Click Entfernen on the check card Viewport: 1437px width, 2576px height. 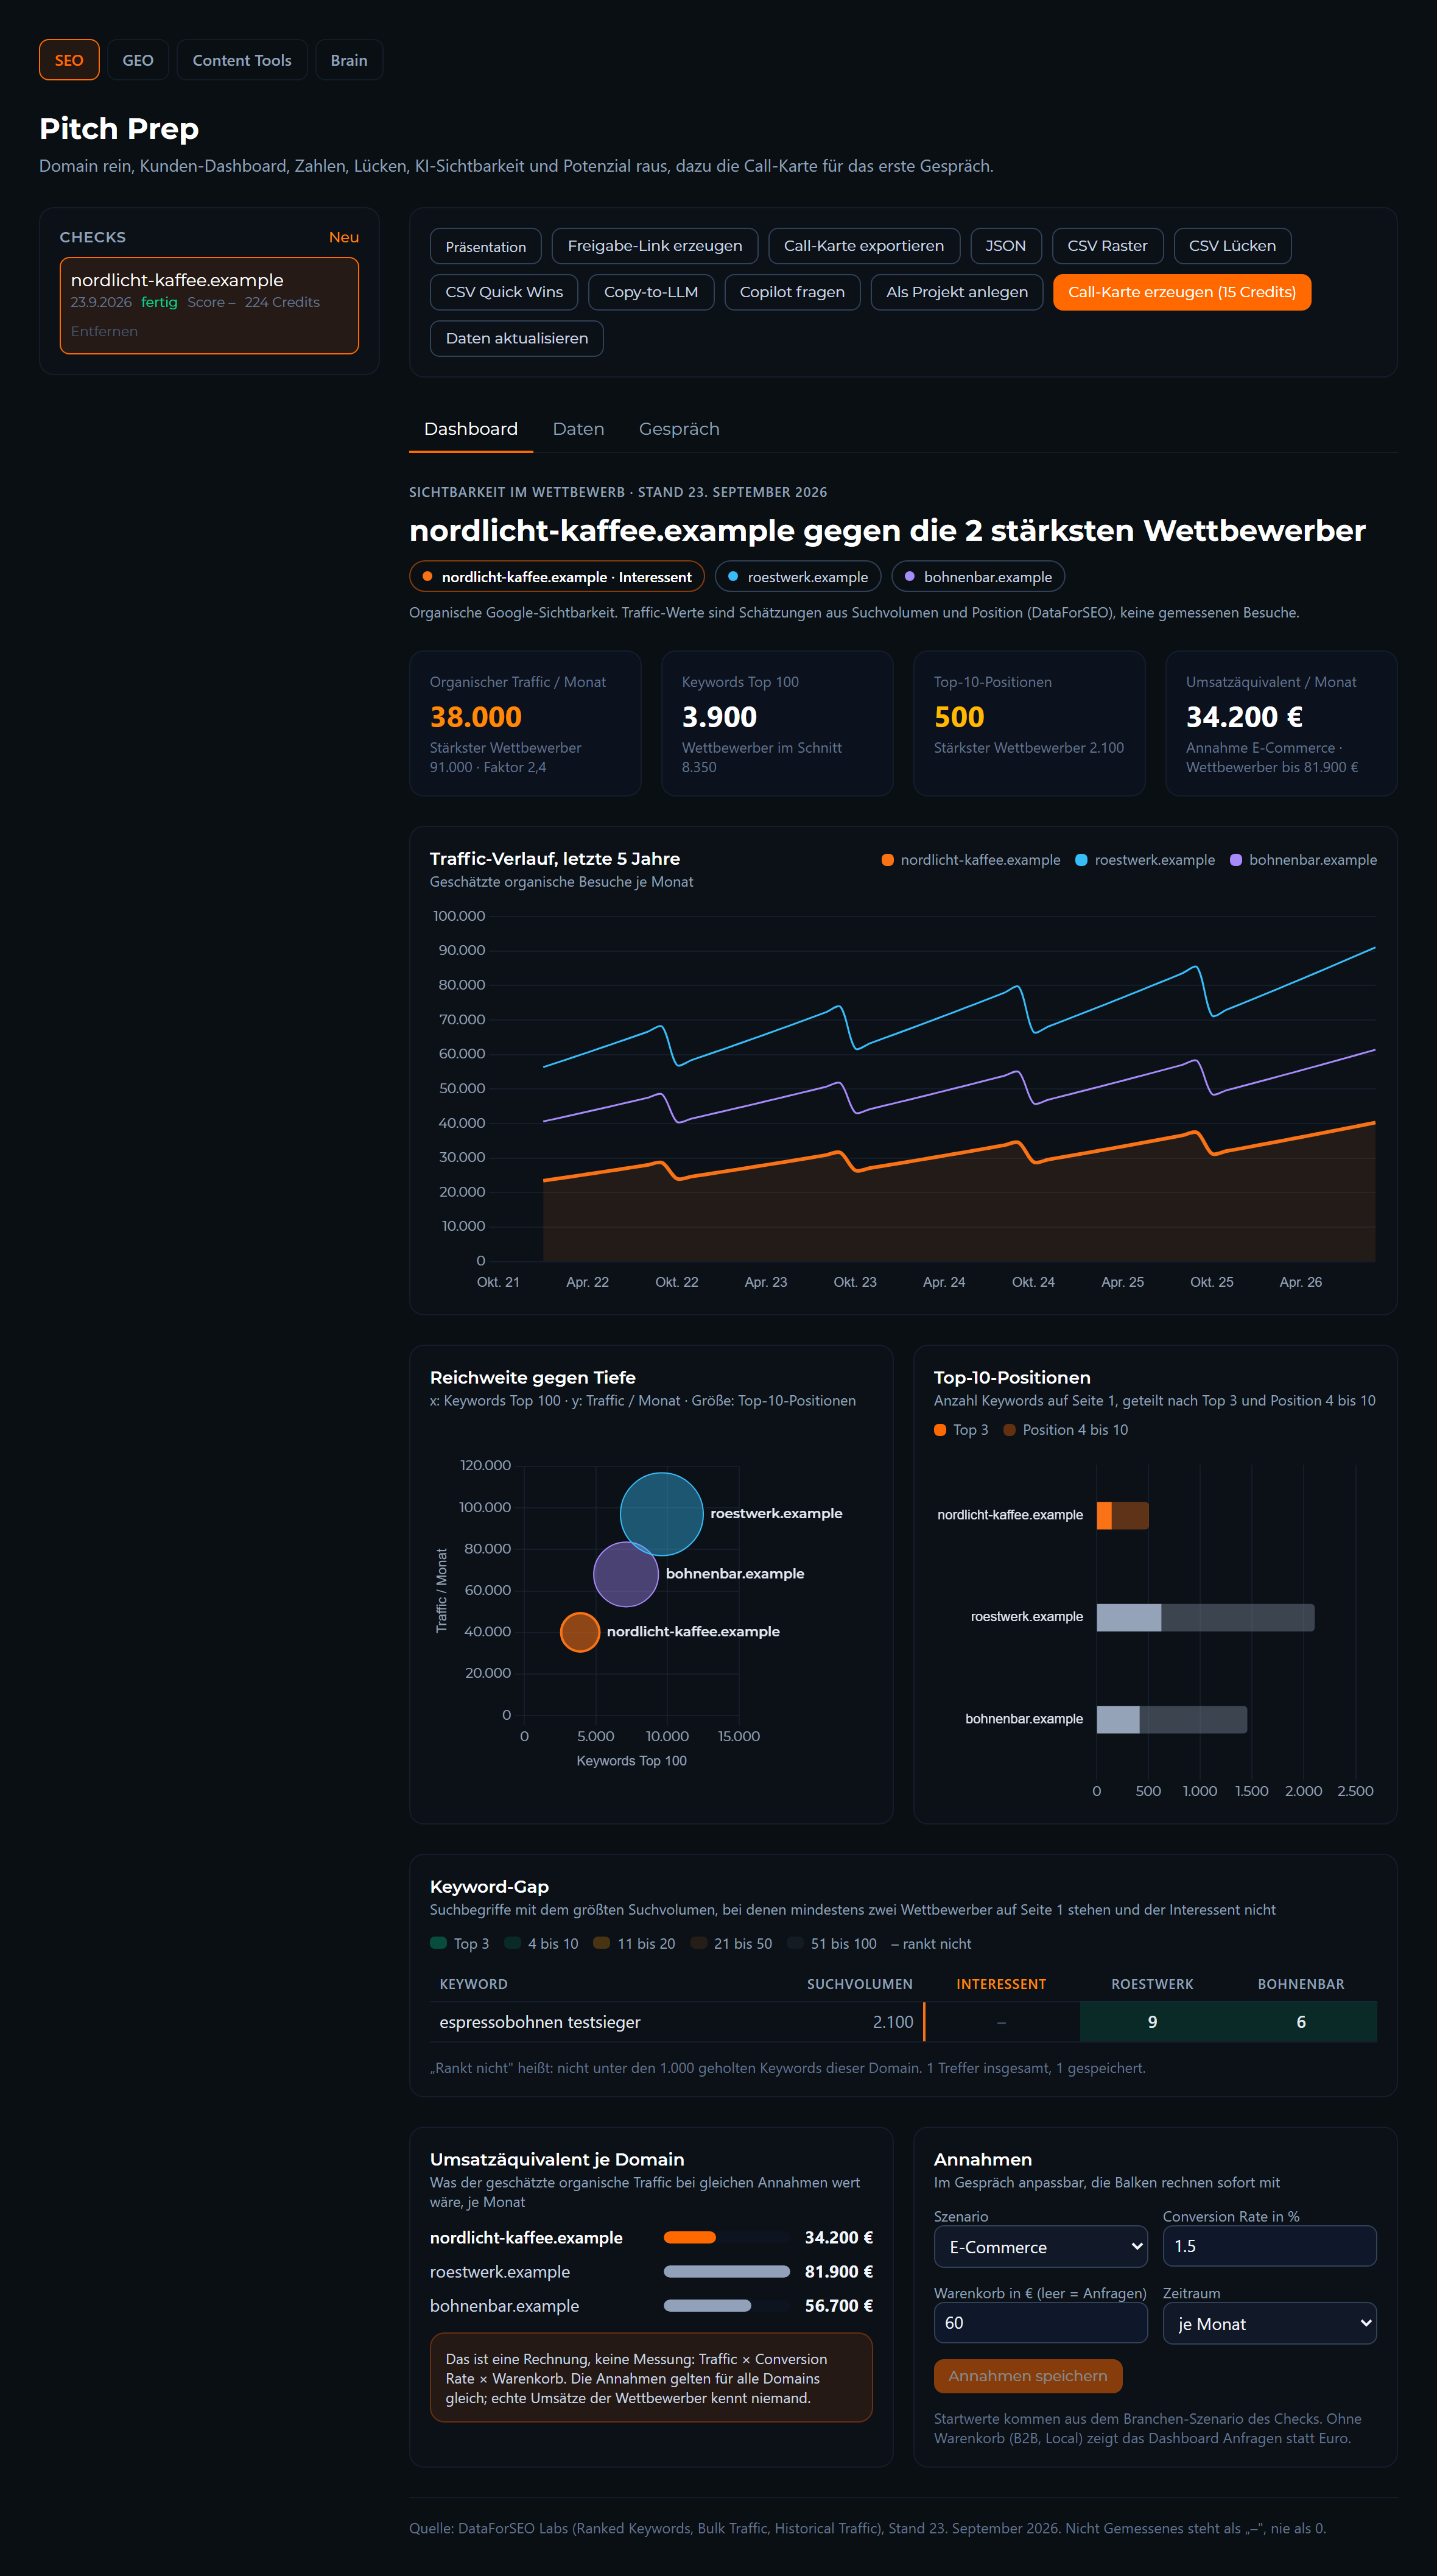pos(104,331)
